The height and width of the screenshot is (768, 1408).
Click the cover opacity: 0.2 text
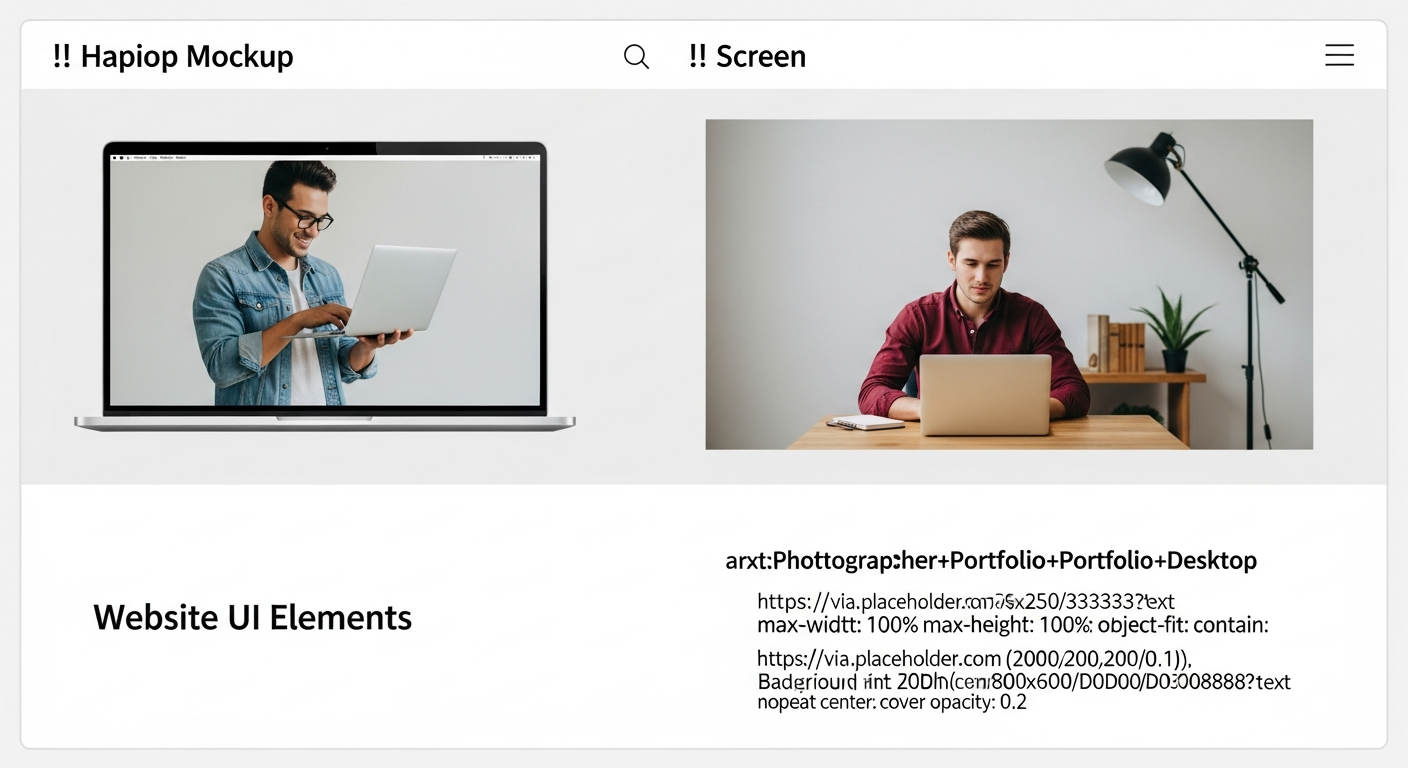pos(892,703)
